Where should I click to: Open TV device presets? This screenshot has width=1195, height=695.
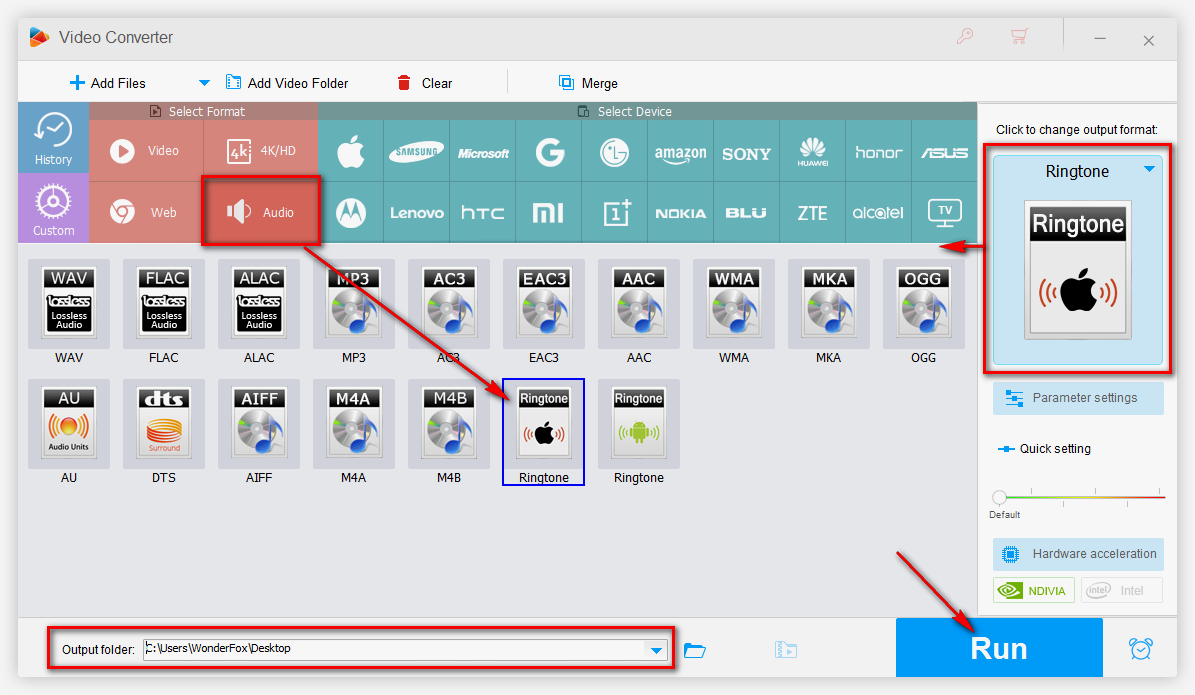click(x=944, y=213)
